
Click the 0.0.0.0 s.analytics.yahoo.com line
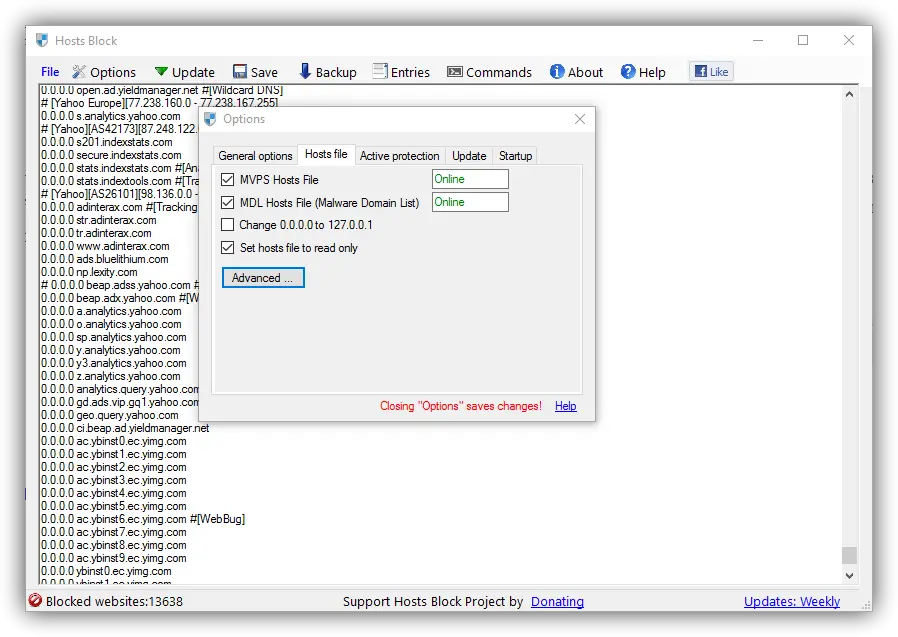click(111, 116)
